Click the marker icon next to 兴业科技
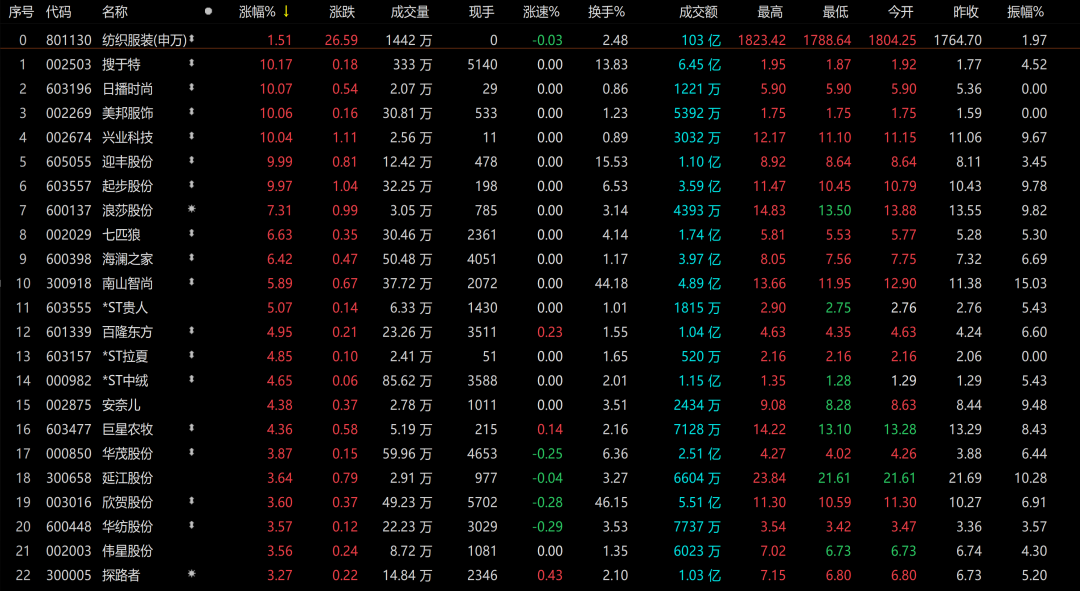Image resolution: width=1080 pixels, height=591 pixels. [191, 136]
